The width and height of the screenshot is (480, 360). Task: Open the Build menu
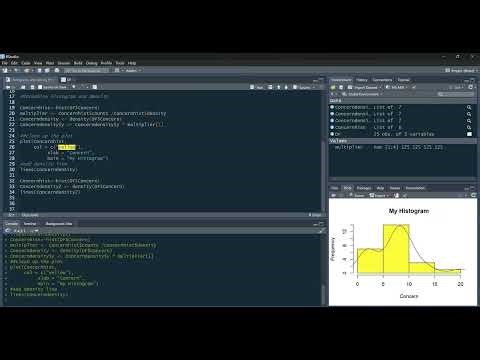click(x=78, y=63)
